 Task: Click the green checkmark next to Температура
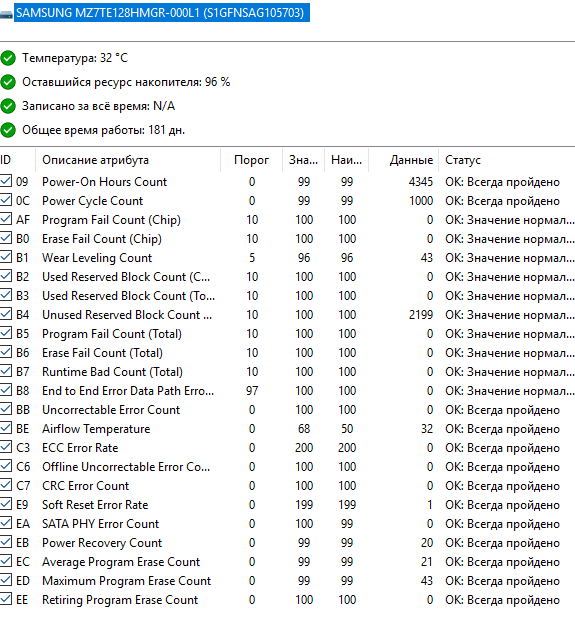pos(8,58)
